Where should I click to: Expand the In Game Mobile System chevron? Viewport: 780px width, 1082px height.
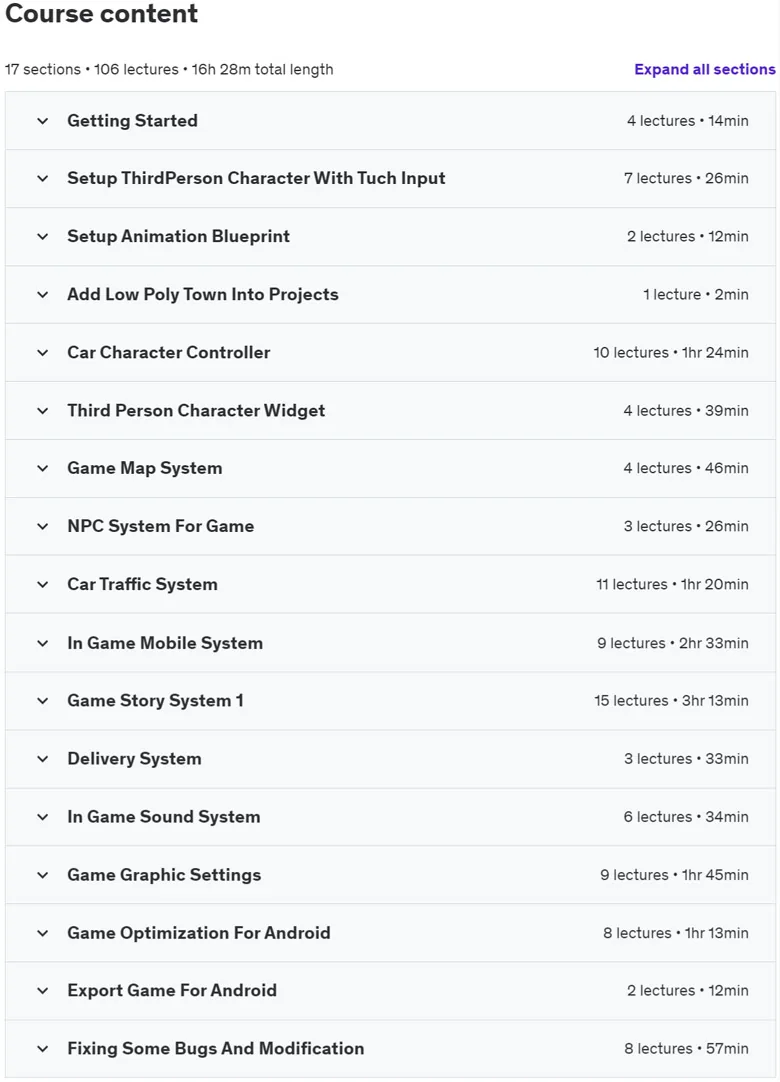43,644
